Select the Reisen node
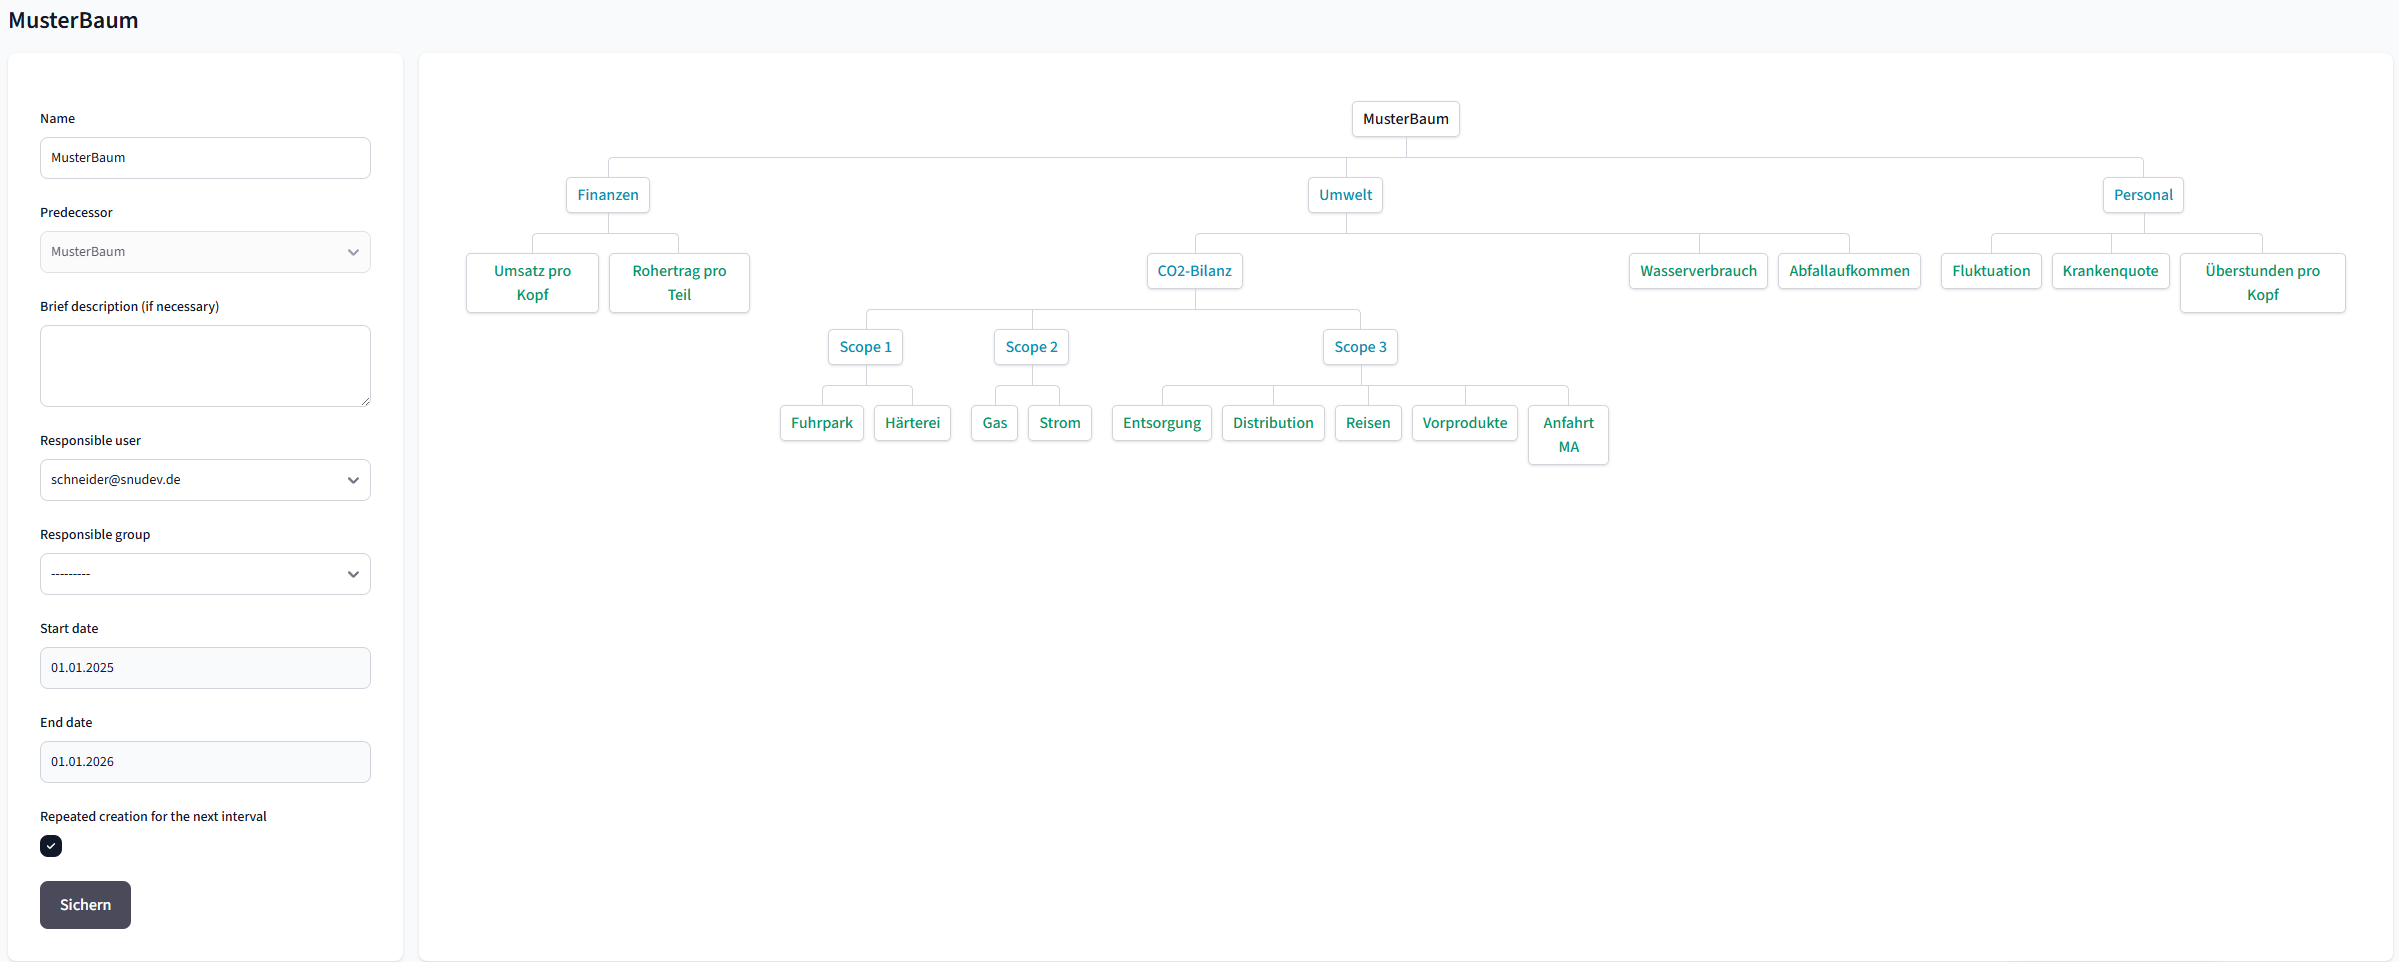Screen dimensions: 2399x962 click(1368, 423)
